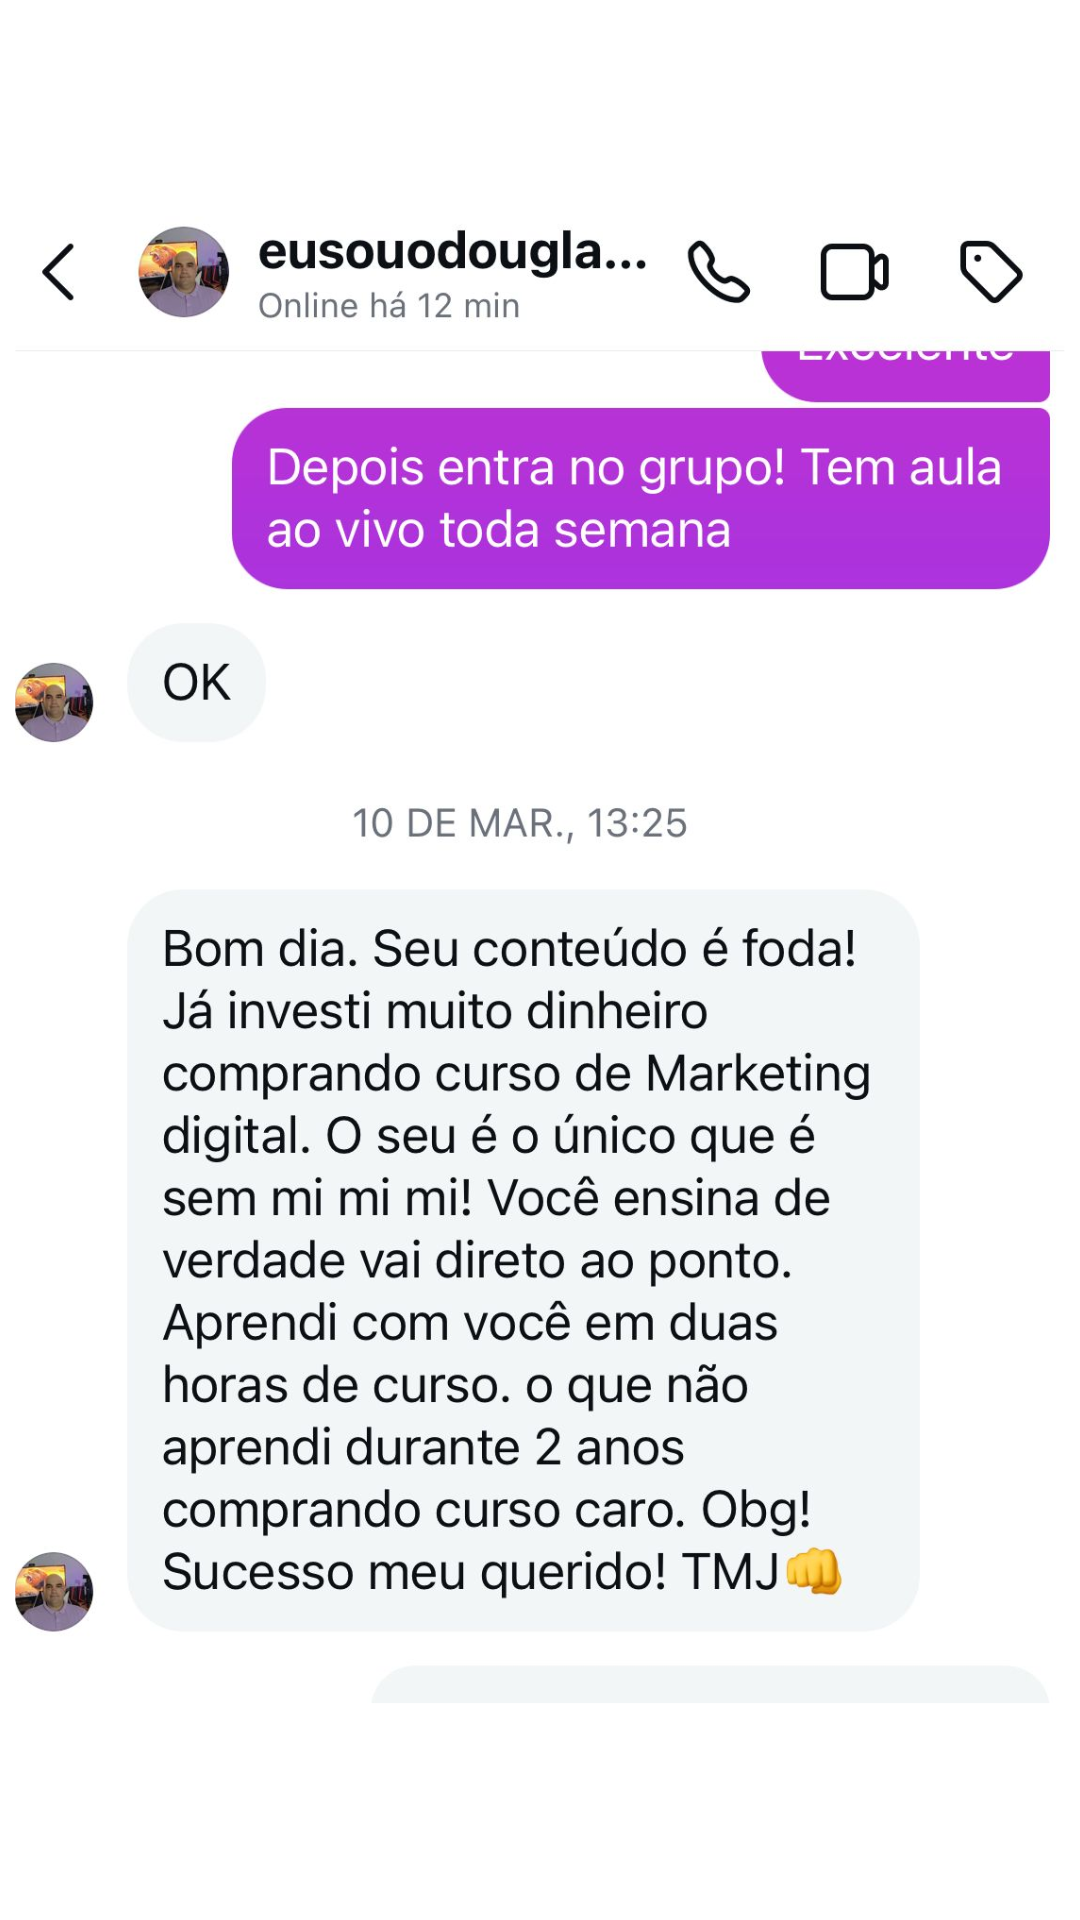Select the purple "Depois entra no grupo!" bubble
This screenshot has height=1920, width=1080.
click(x=641, y=498)
